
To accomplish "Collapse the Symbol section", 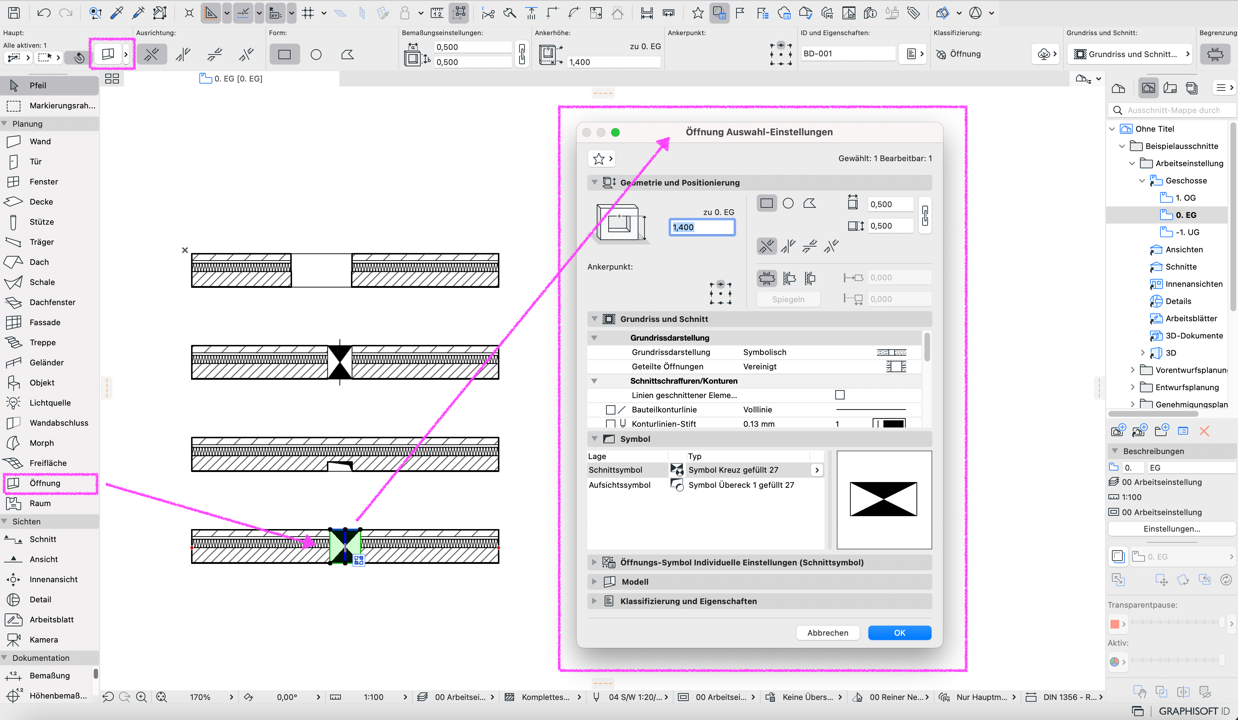I will pyautogui.click(x=594, y=439).
